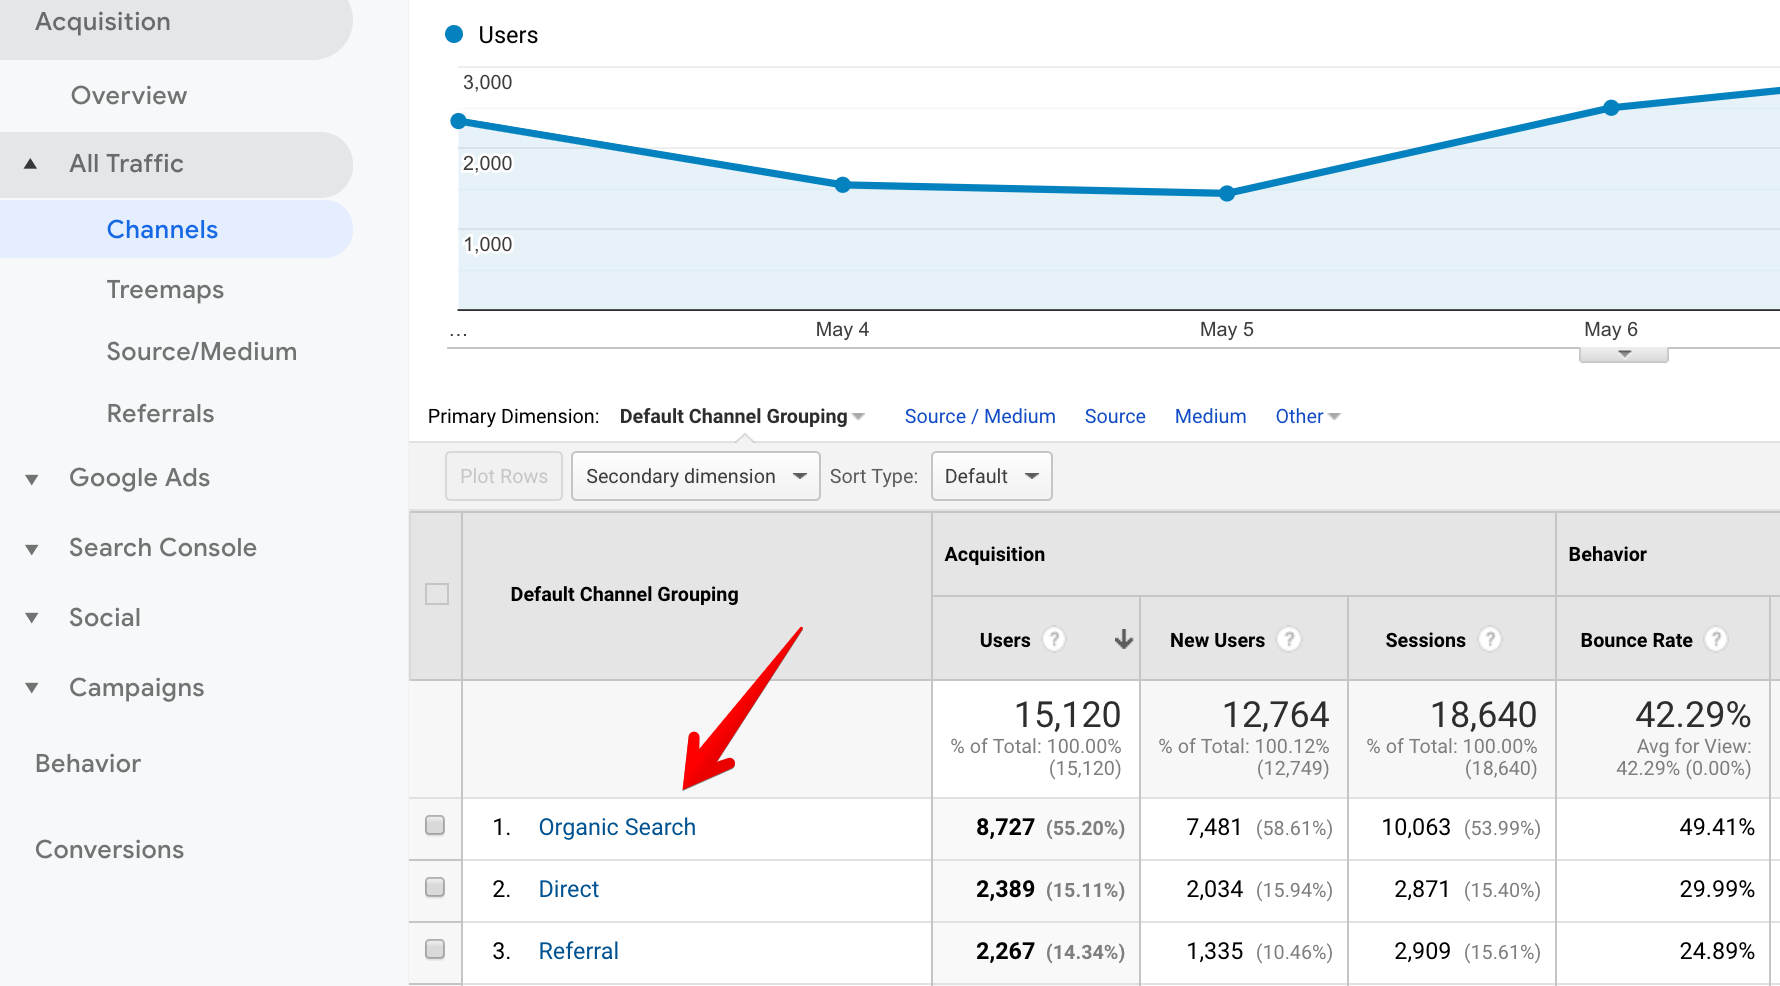Click Referral new users value 1,335
The image size is (1780, 986).
[x=1215, y=951]
